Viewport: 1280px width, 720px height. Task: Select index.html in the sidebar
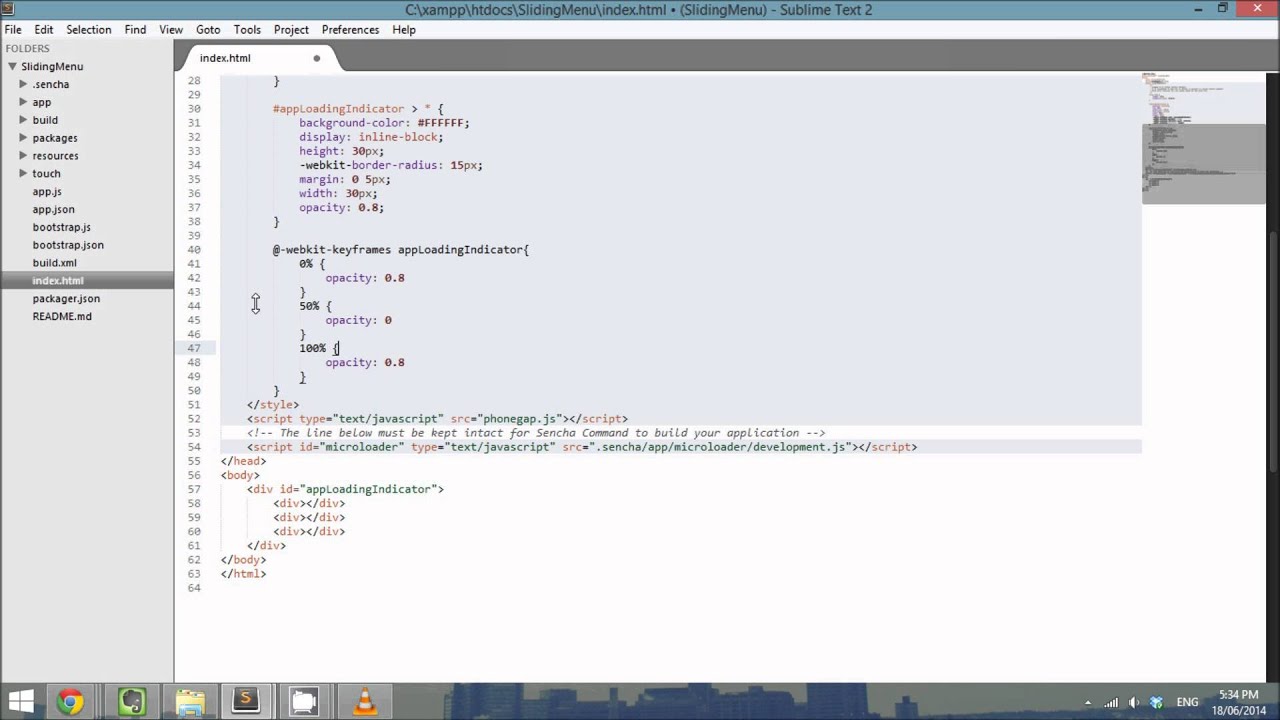pos(58,281)
